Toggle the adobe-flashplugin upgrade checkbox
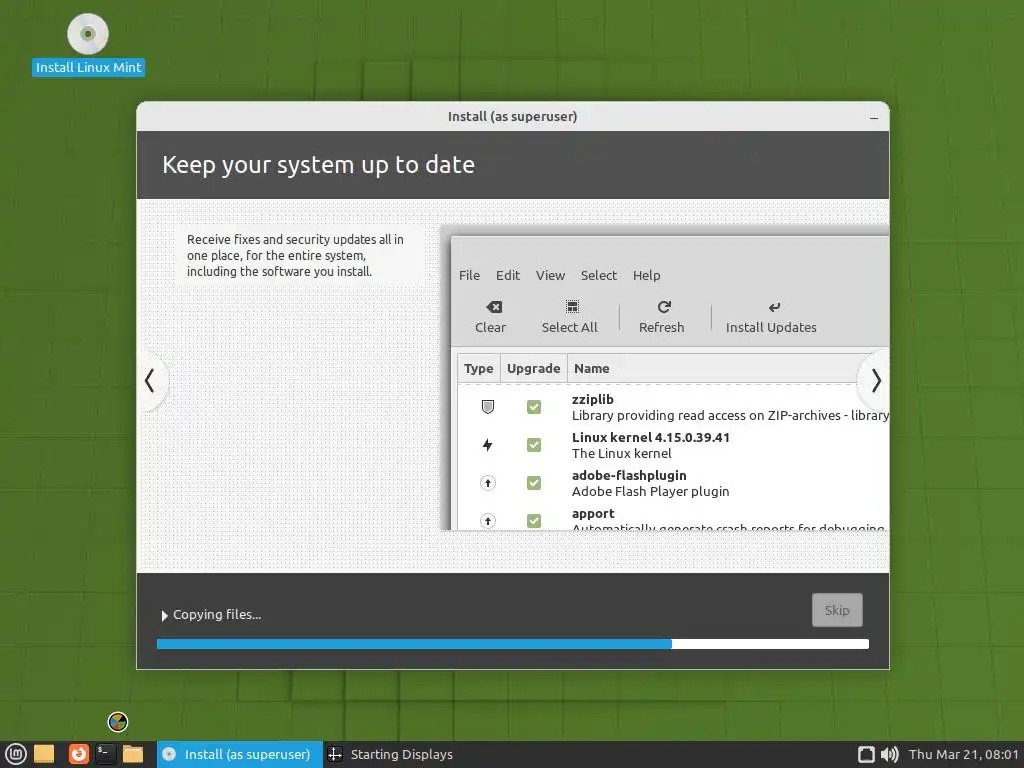 534,483
